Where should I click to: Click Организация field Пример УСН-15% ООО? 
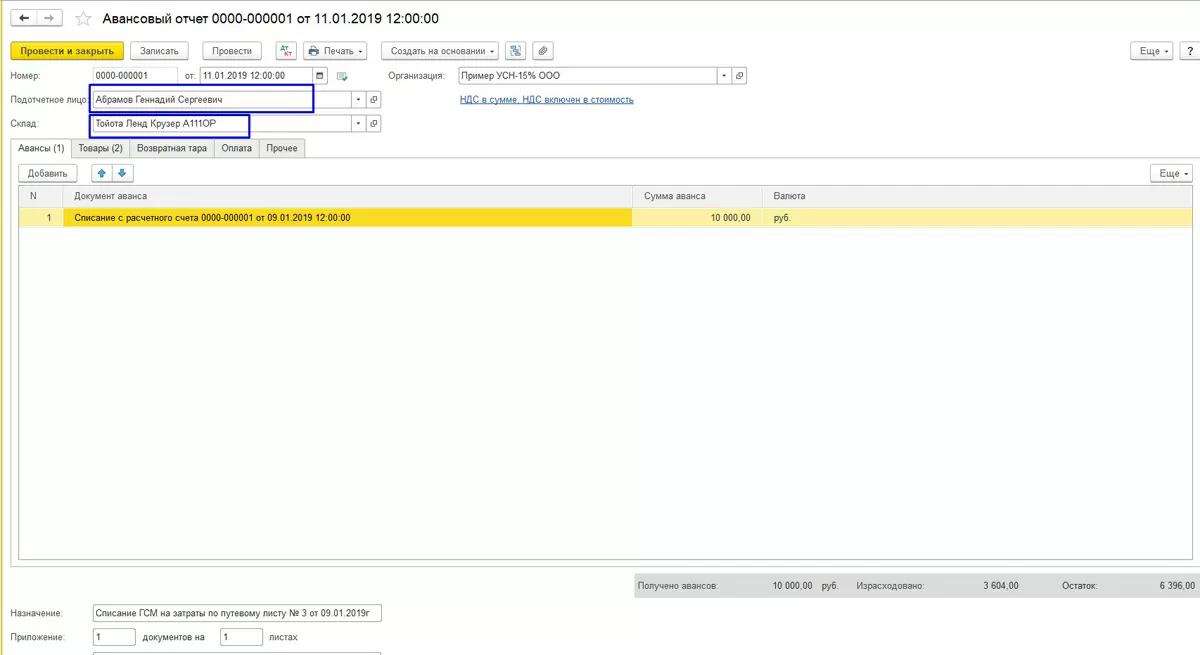coord(588,75)
